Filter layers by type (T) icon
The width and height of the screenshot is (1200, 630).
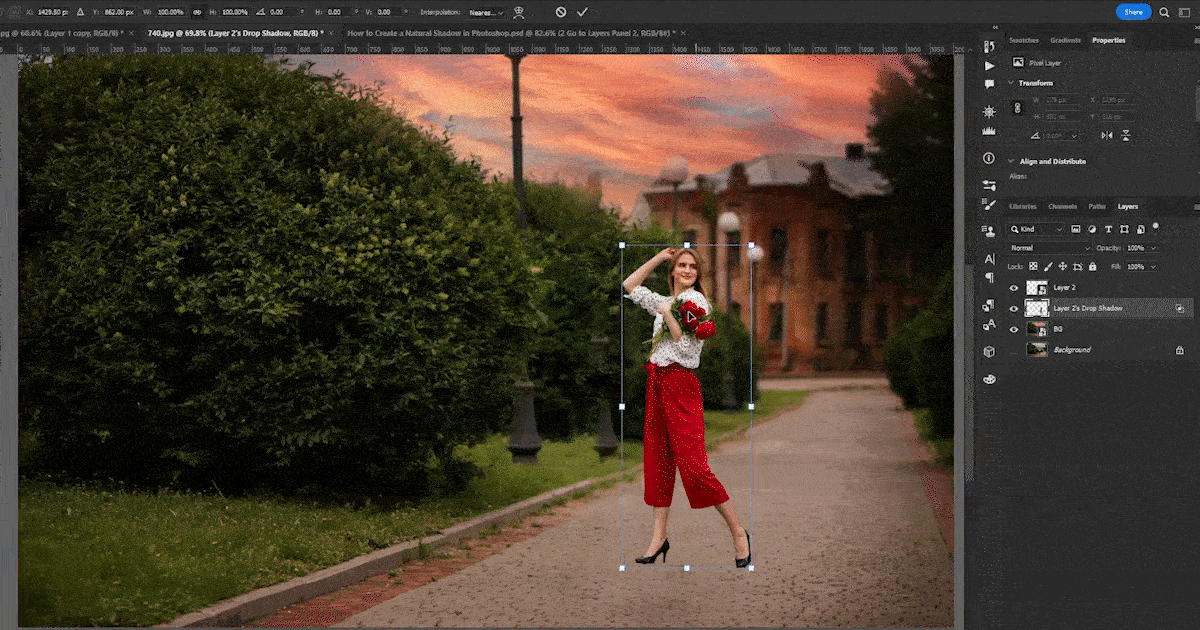1109,229
